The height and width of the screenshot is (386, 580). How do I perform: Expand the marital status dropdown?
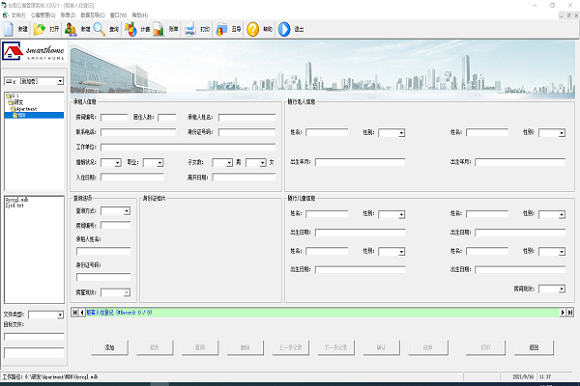coord(118,163)
